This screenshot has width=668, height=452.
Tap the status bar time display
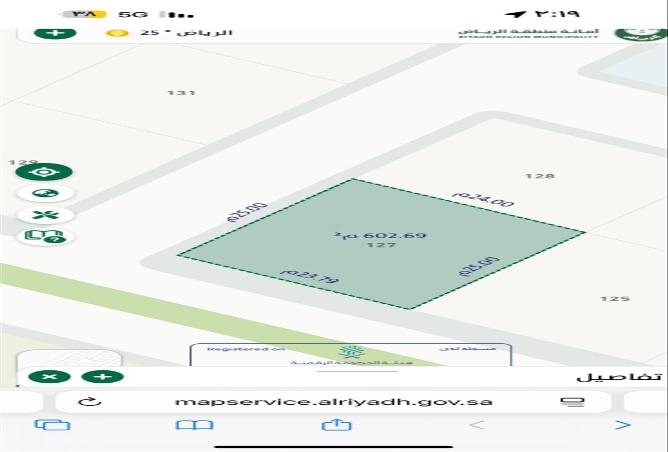557,13
